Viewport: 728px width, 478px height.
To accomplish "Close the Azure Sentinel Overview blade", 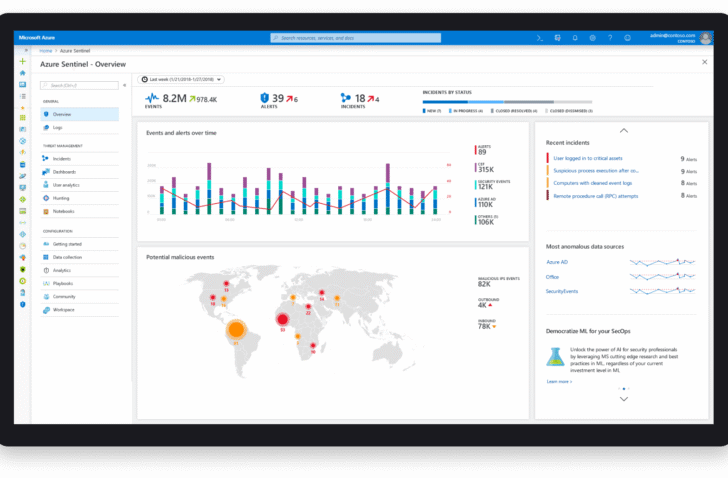I will click(x=704, y=62).
